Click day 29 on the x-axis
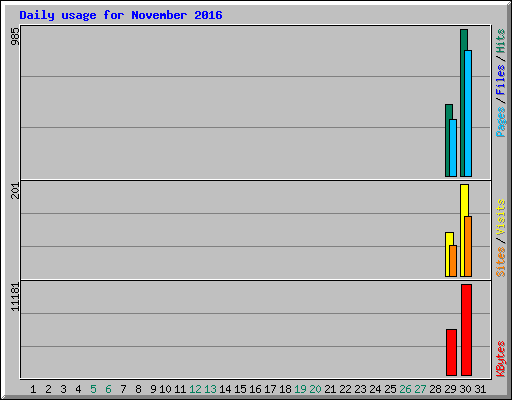The height and width of the screenshot is (400, 512). click(x=450, y=389)
